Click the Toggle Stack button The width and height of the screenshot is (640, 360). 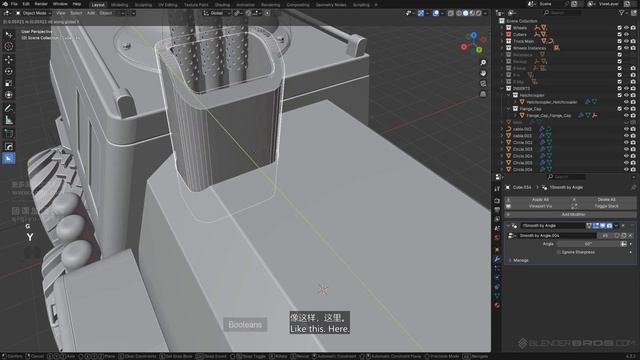607,206
